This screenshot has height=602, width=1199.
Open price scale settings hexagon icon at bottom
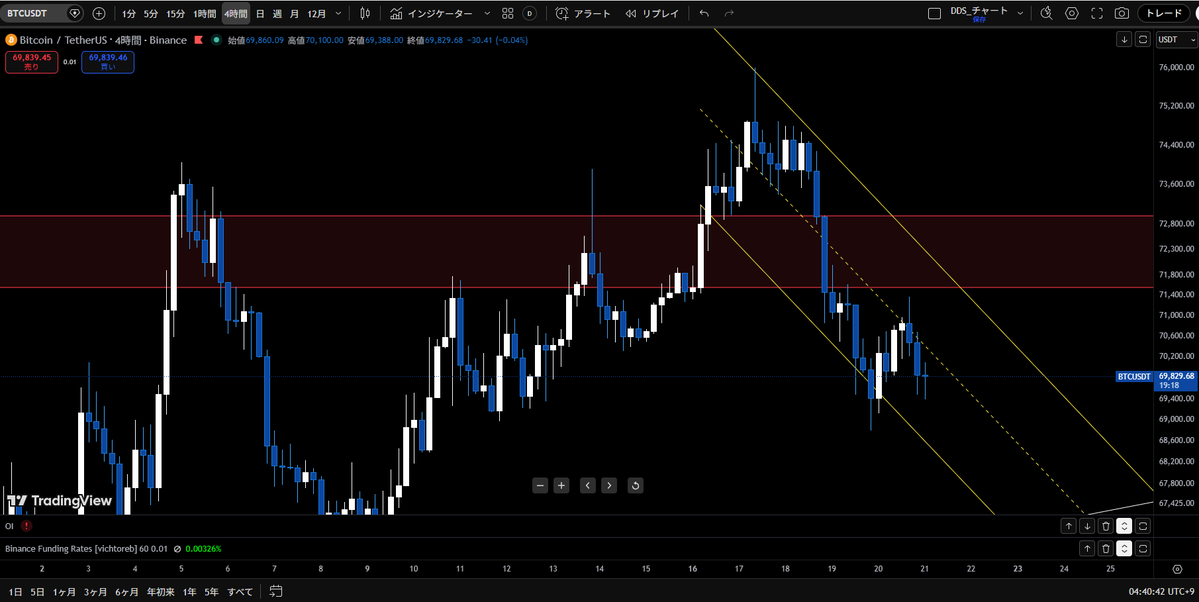tap(1177, 569)
